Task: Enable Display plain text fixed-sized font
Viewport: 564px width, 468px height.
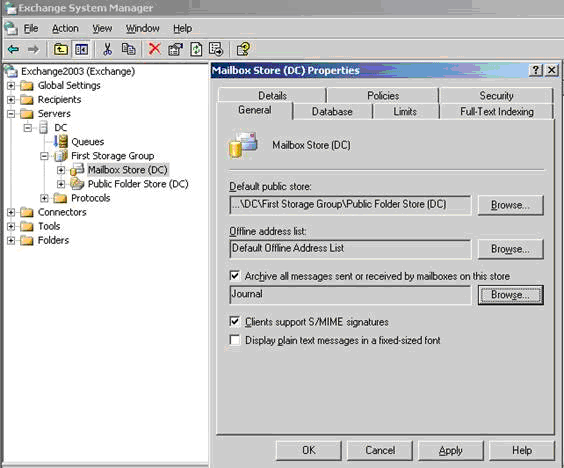Action: 235,340
